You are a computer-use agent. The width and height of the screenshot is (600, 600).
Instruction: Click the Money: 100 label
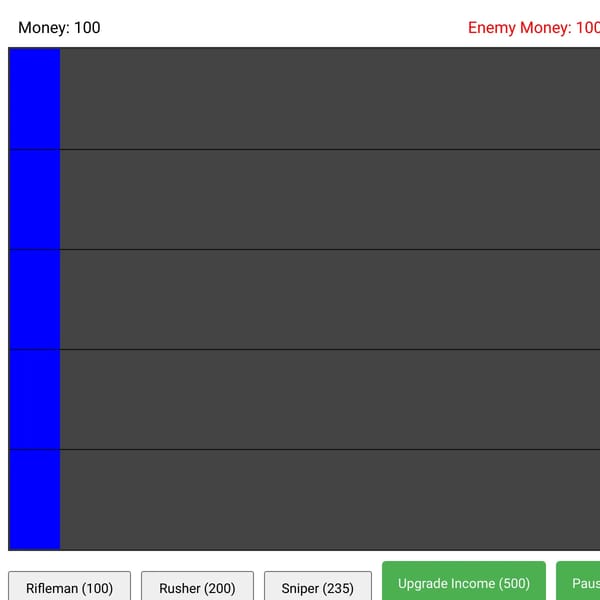(59, 28)
